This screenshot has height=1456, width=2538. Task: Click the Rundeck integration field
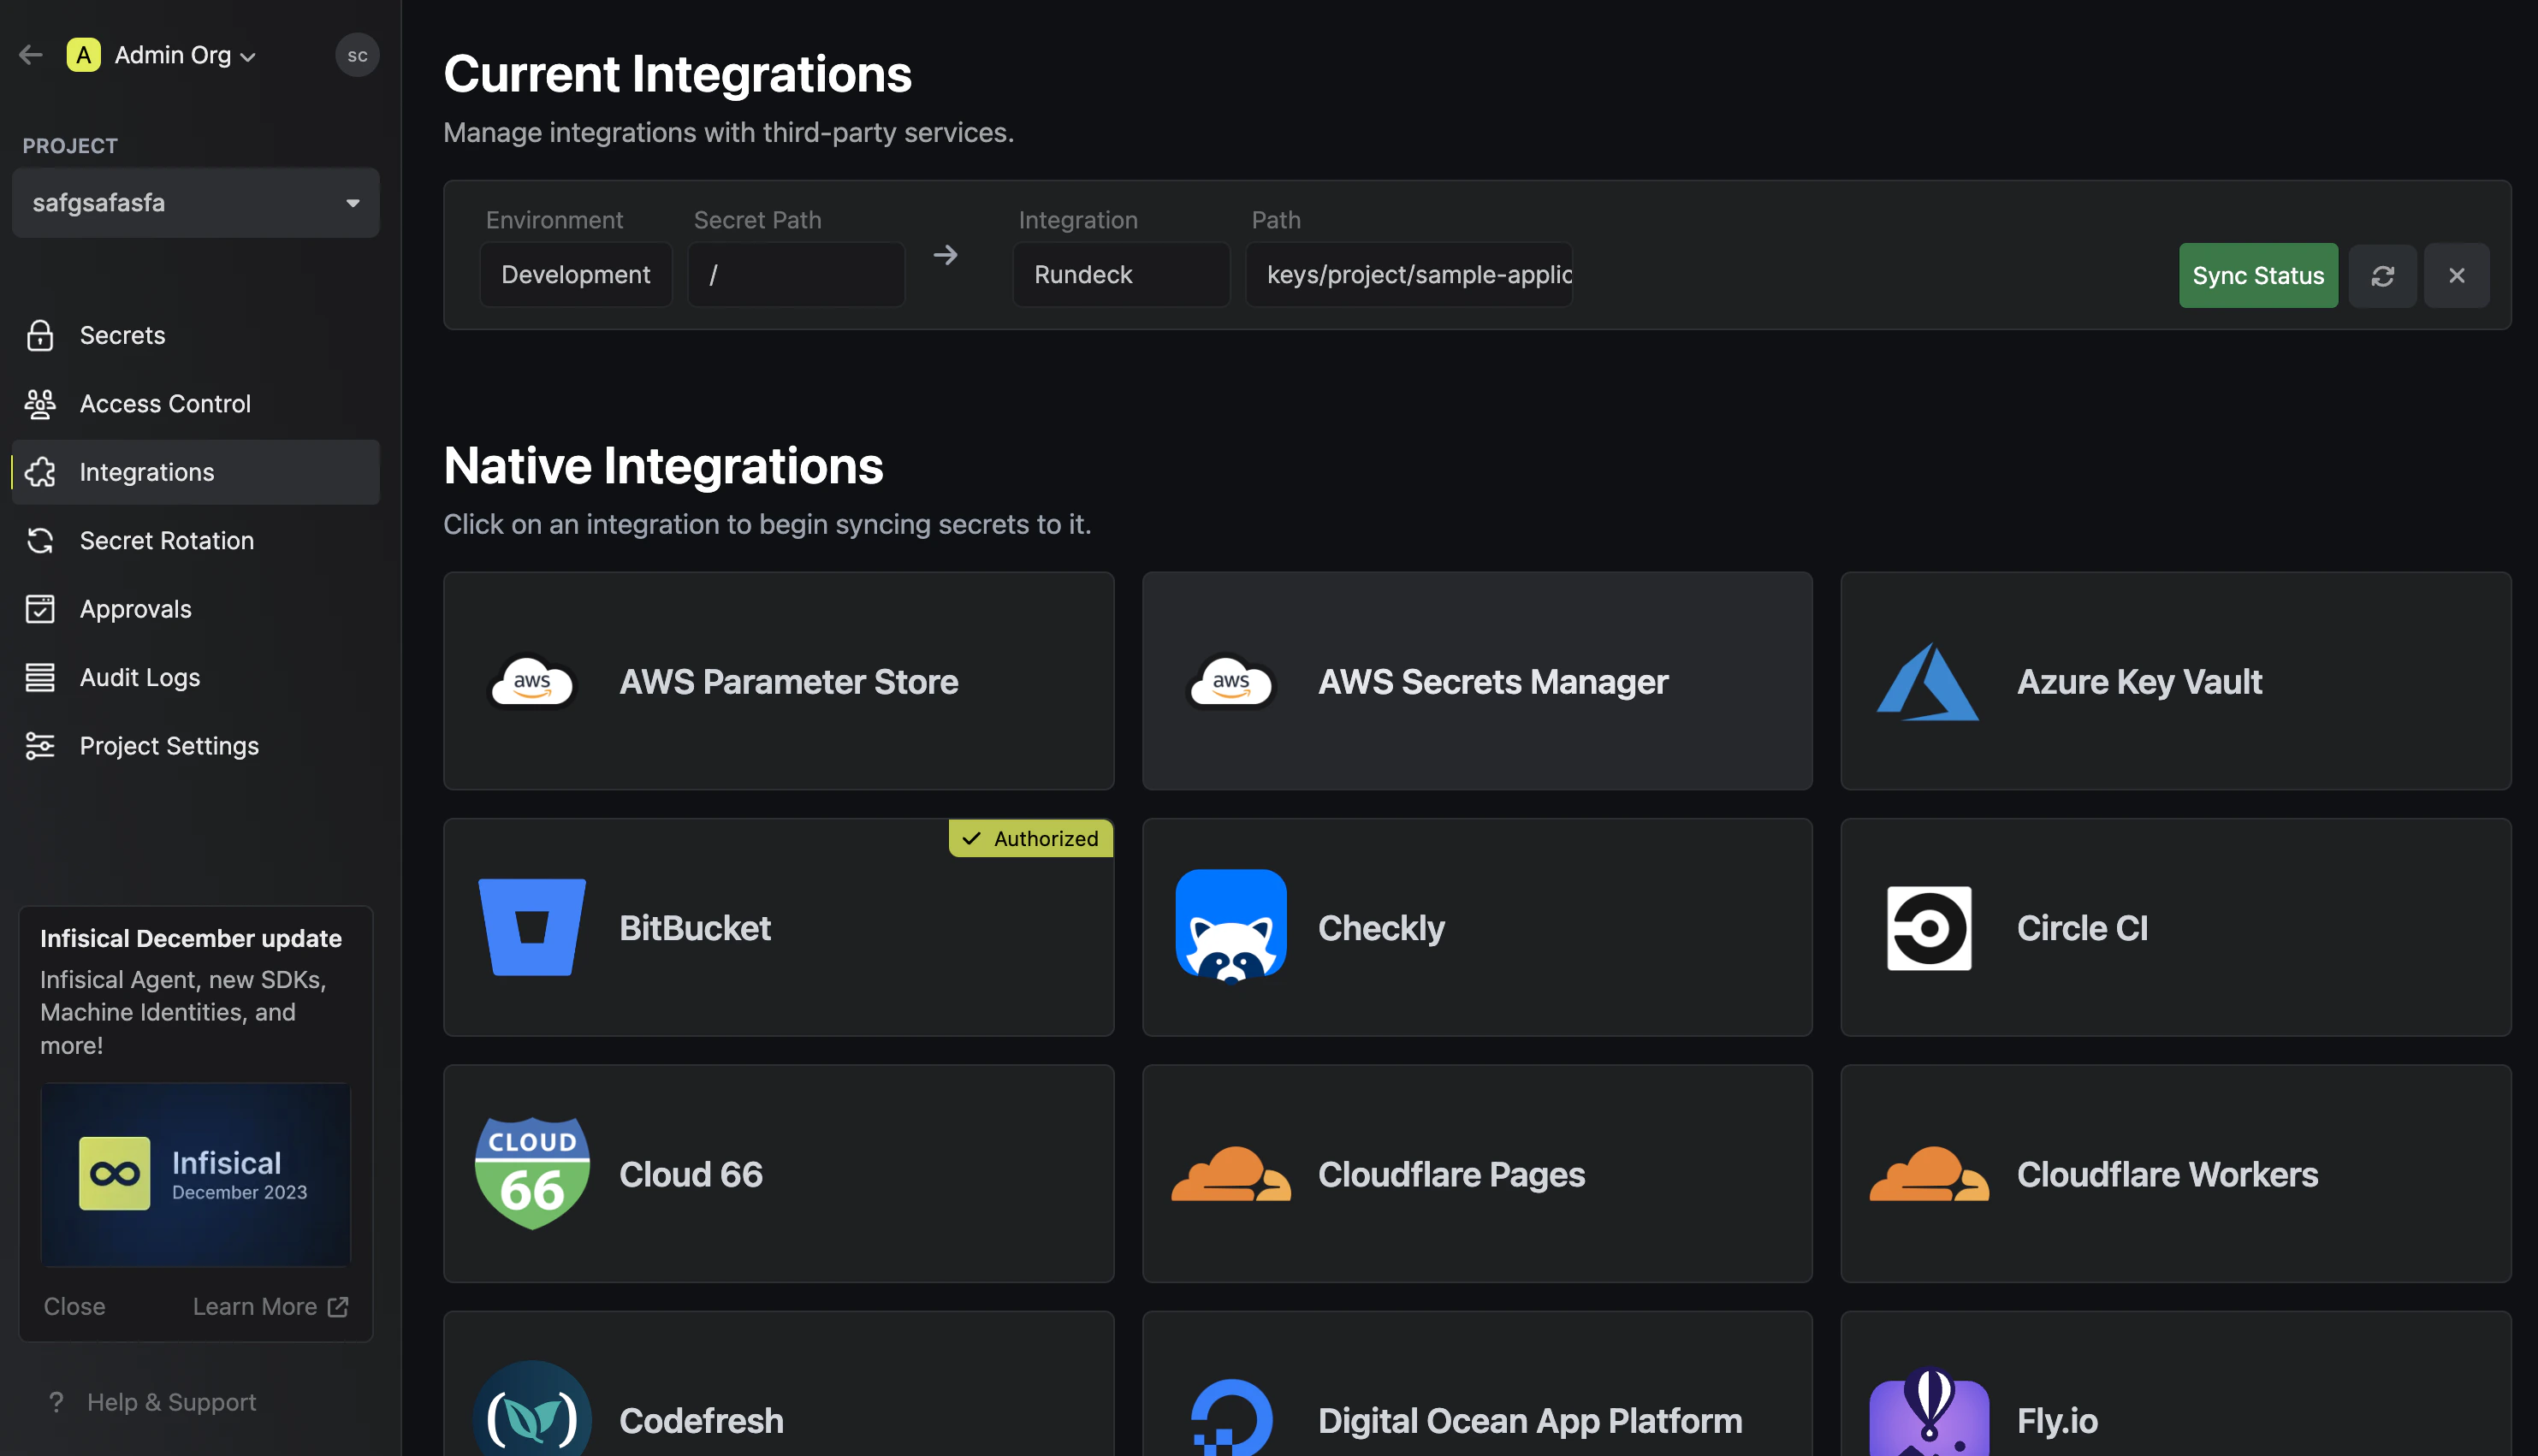coord(1121,274)
